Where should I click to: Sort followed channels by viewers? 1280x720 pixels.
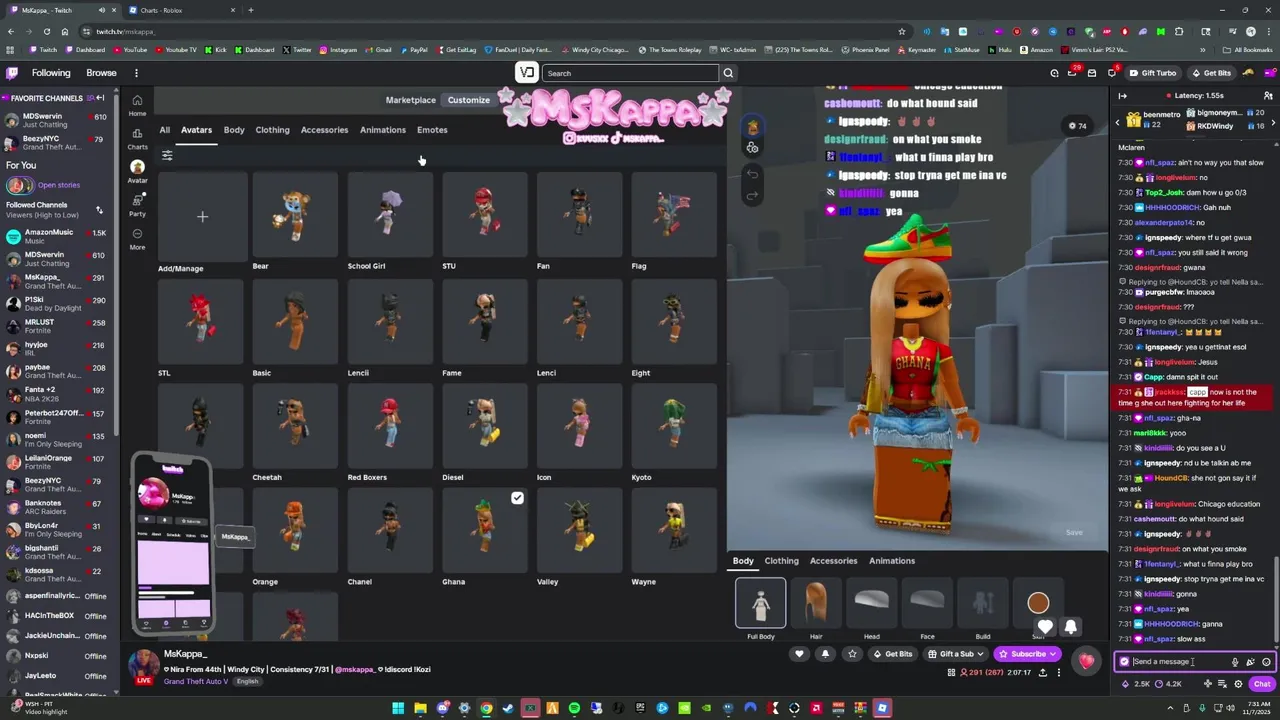pyautogui.click(x=99, y=210)
